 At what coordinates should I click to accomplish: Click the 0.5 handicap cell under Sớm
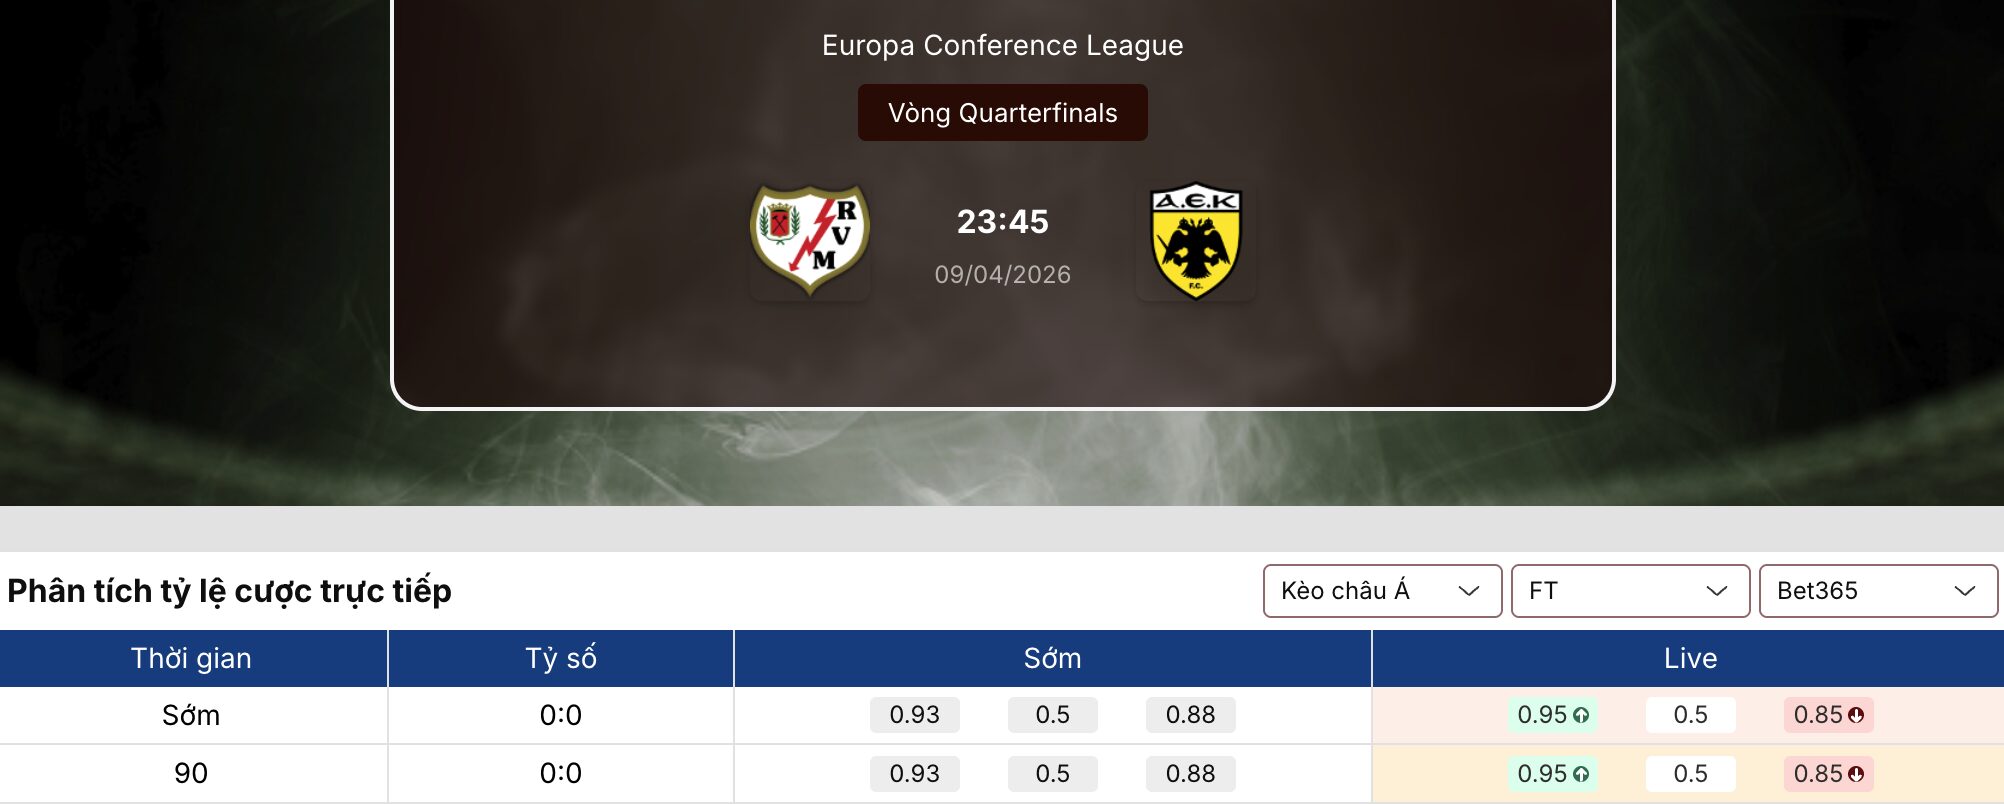pos(1052,715)
